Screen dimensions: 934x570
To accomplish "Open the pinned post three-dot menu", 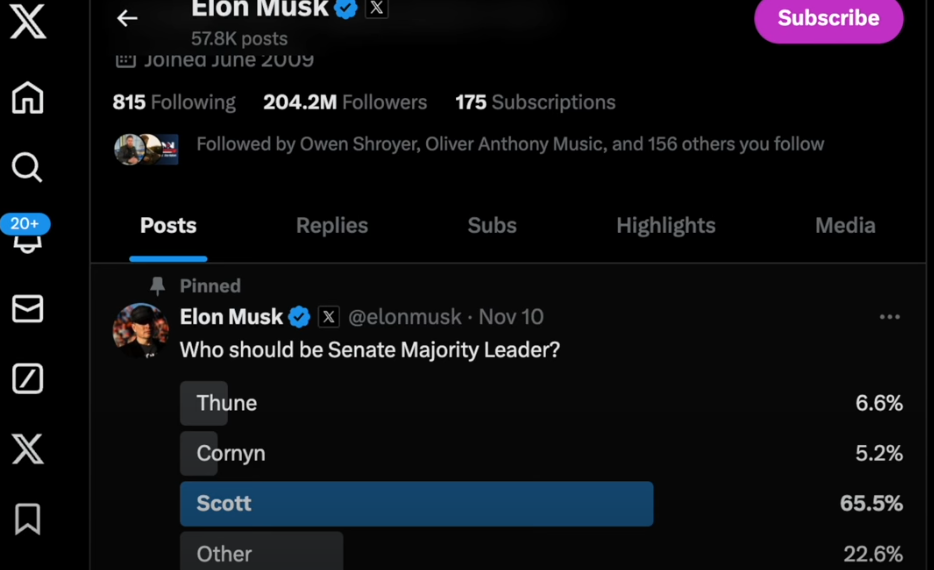I will (x=889, y=317).
